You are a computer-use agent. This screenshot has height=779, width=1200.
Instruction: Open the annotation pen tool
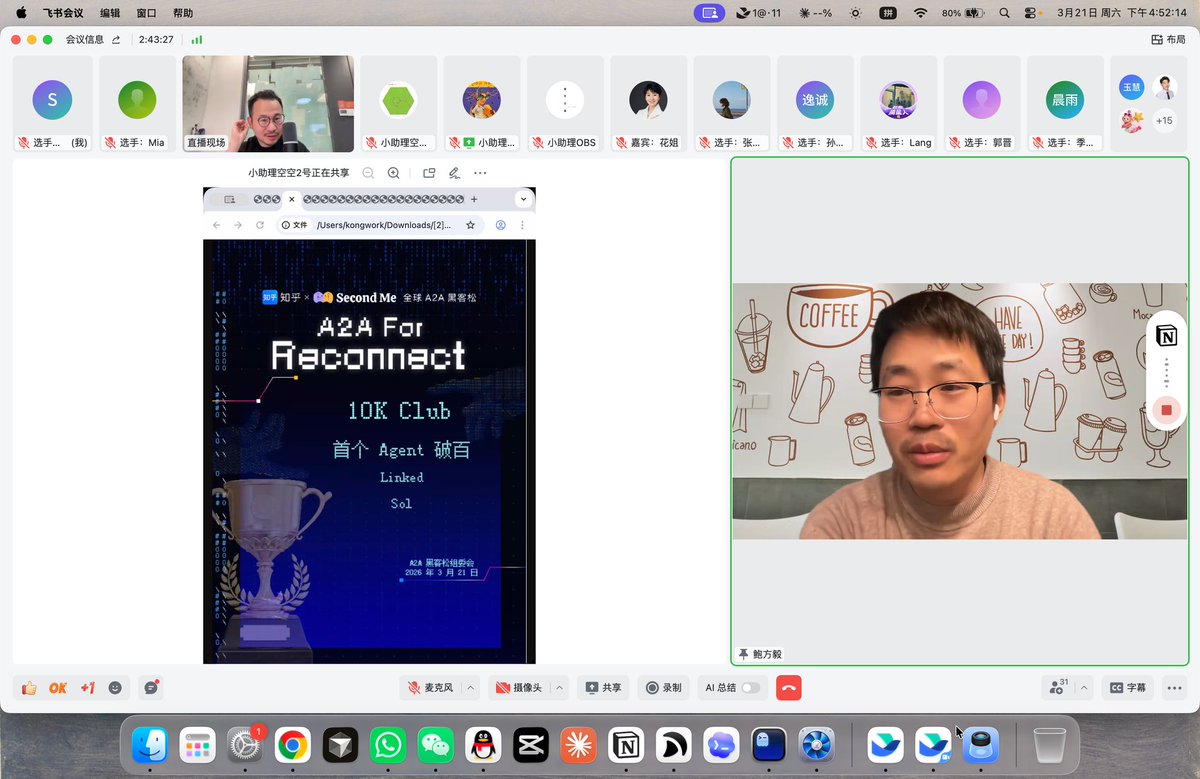click(x=454, y=173)
